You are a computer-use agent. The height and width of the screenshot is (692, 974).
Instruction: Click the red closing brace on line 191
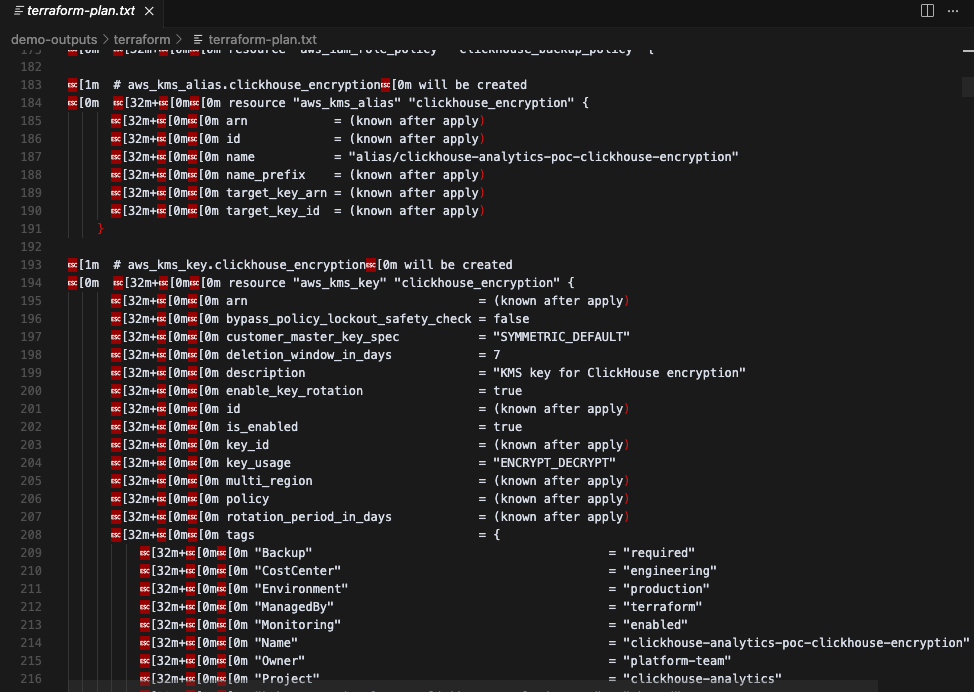(100, 229)
